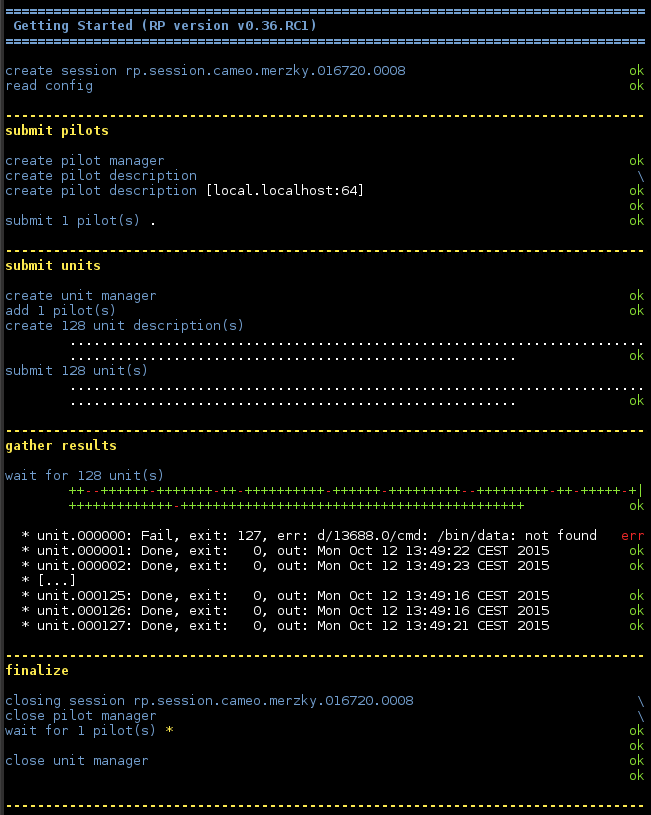Select the unit.000126 result line
This screenshot has height=815, width=651.
tap(285, 611)
